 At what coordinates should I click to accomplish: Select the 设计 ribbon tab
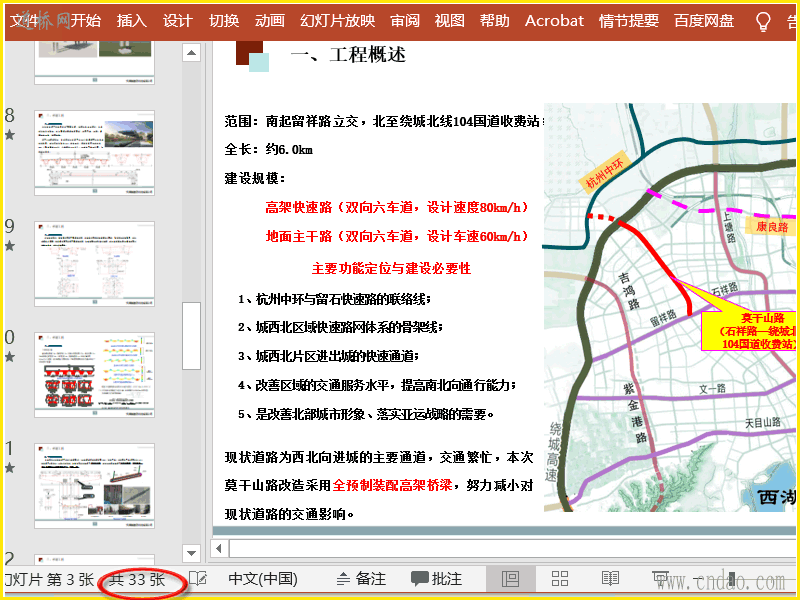pyautogui.click(x=178, y=20)
